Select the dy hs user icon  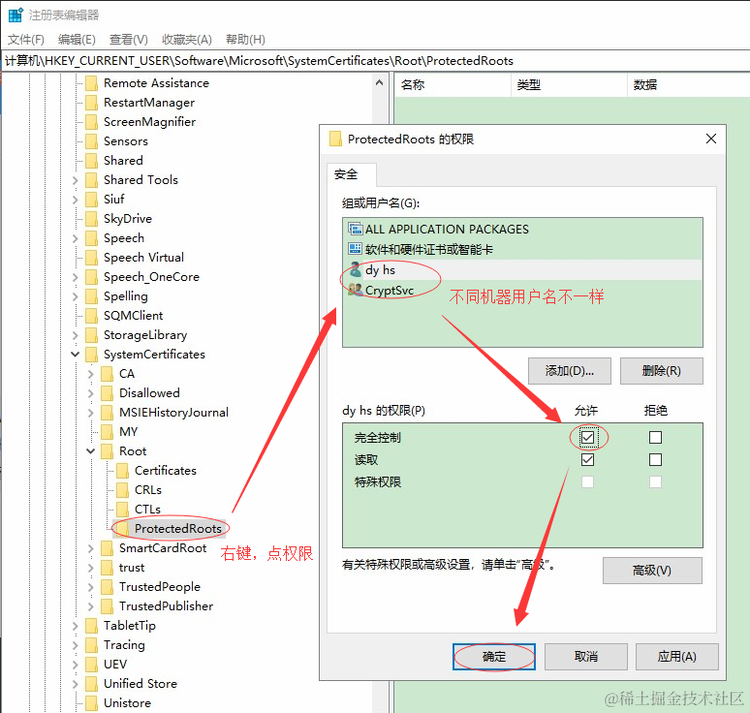click(x=355, y=270)
